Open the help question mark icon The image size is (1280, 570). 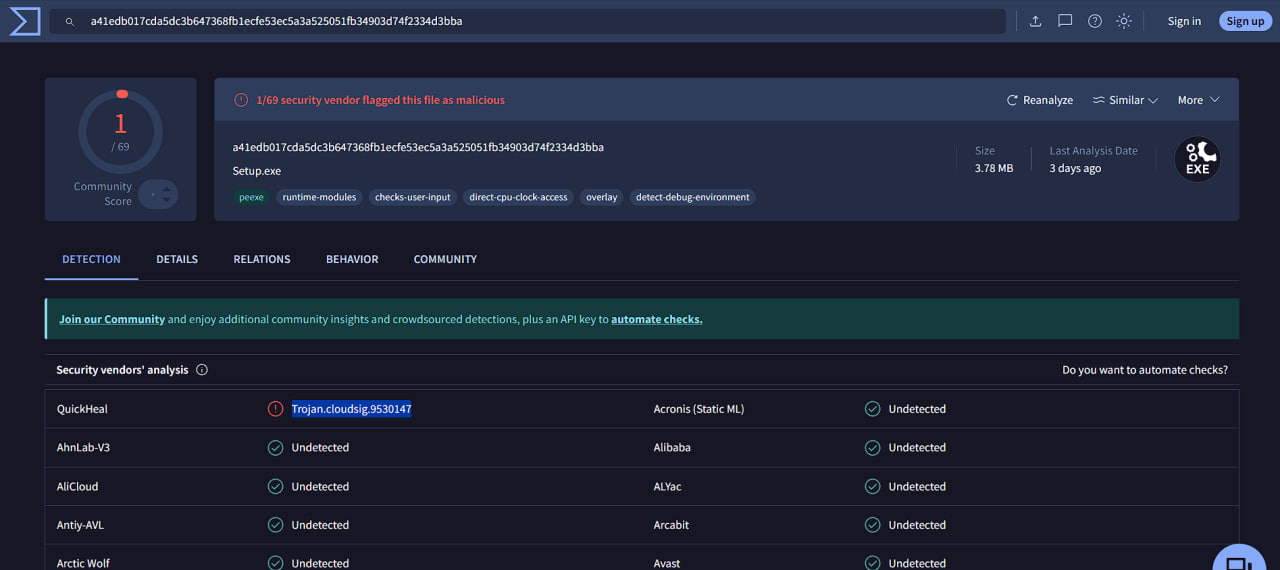(1095, 21)
